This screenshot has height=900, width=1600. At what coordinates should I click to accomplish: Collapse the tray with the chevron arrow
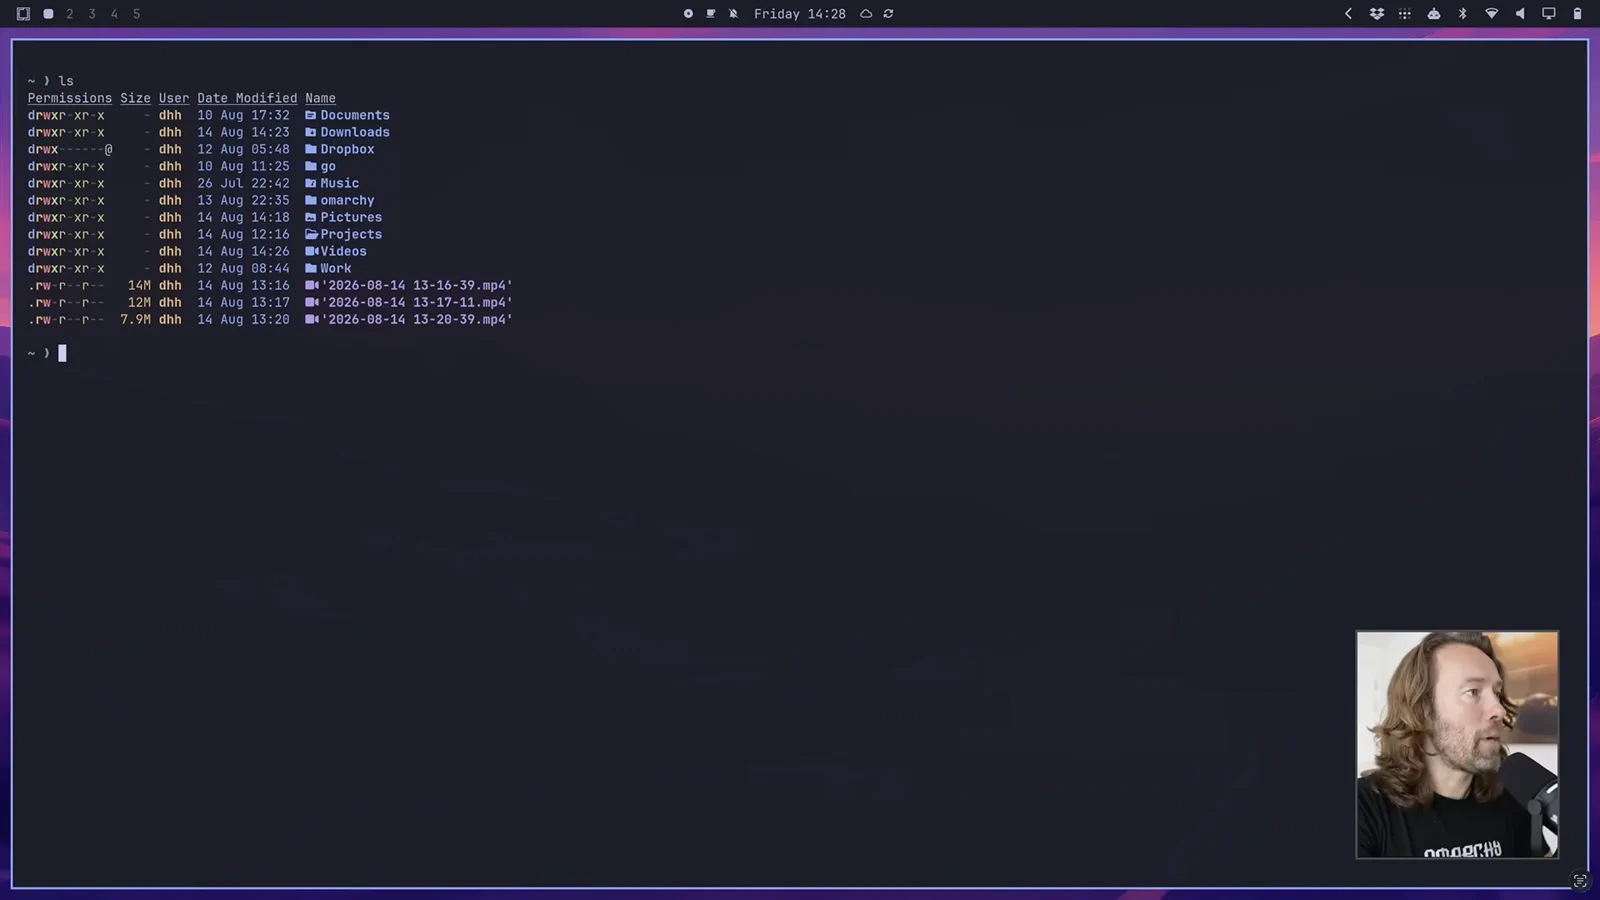click(x=1348, y=14)
